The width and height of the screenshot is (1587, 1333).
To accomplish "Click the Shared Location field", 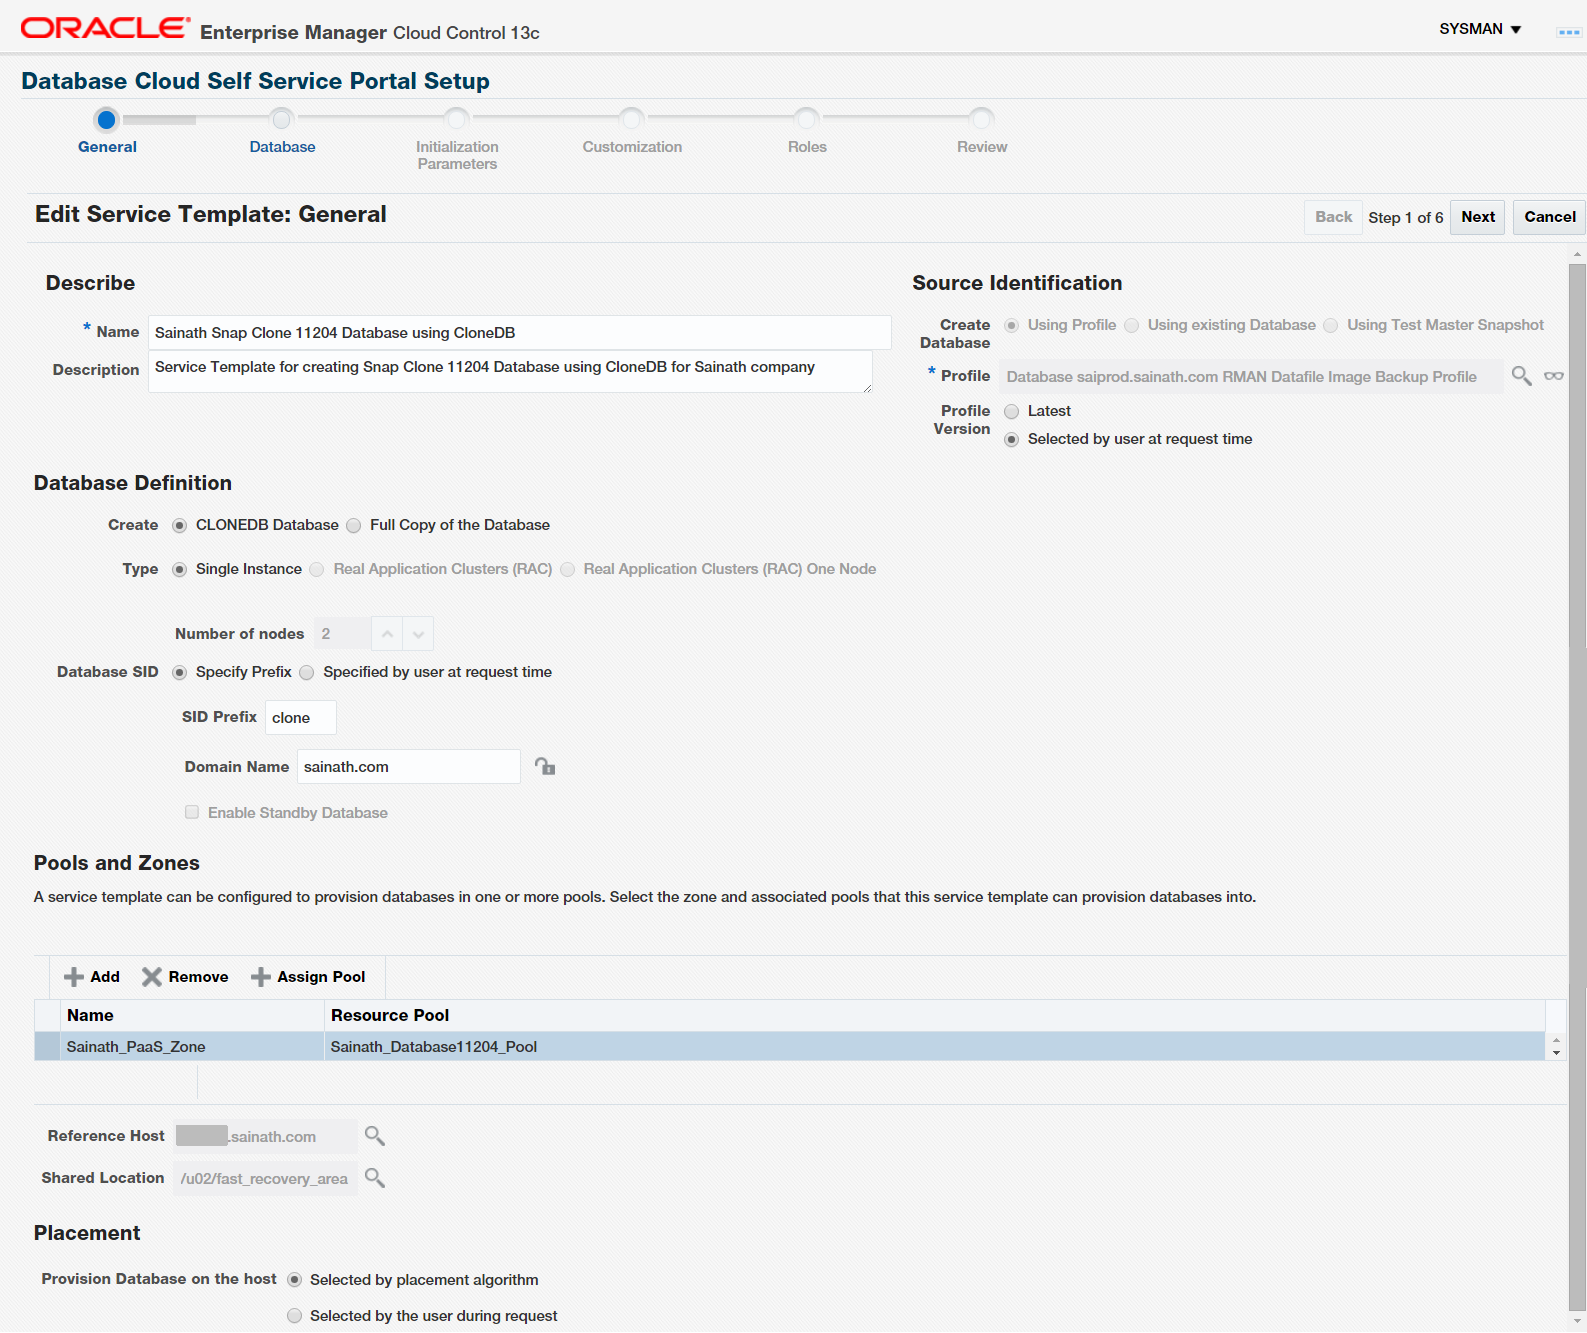I will [265, 1179].
